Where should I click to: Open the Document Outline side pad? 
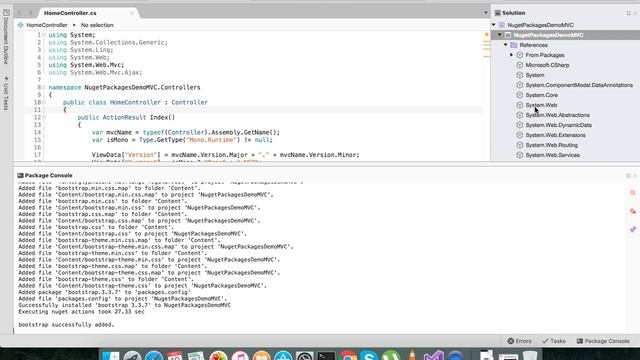(6, 37)
